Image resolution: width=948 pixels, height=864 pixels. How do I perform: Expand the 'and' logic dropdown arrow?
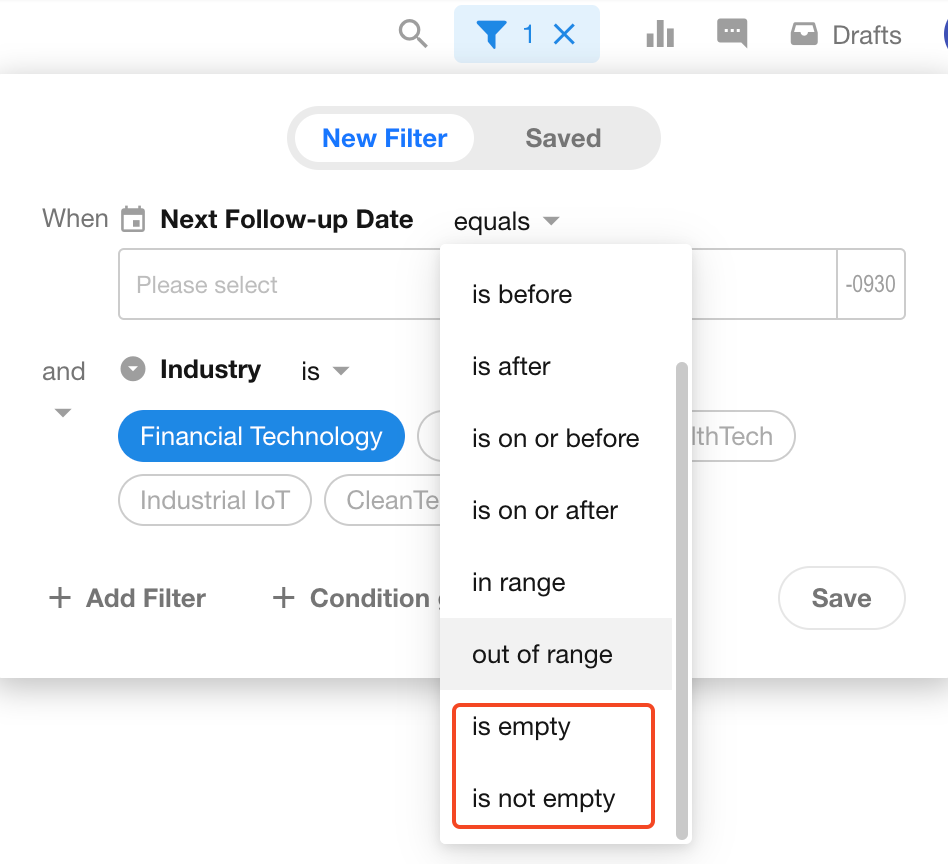click(x=63, y=413)
